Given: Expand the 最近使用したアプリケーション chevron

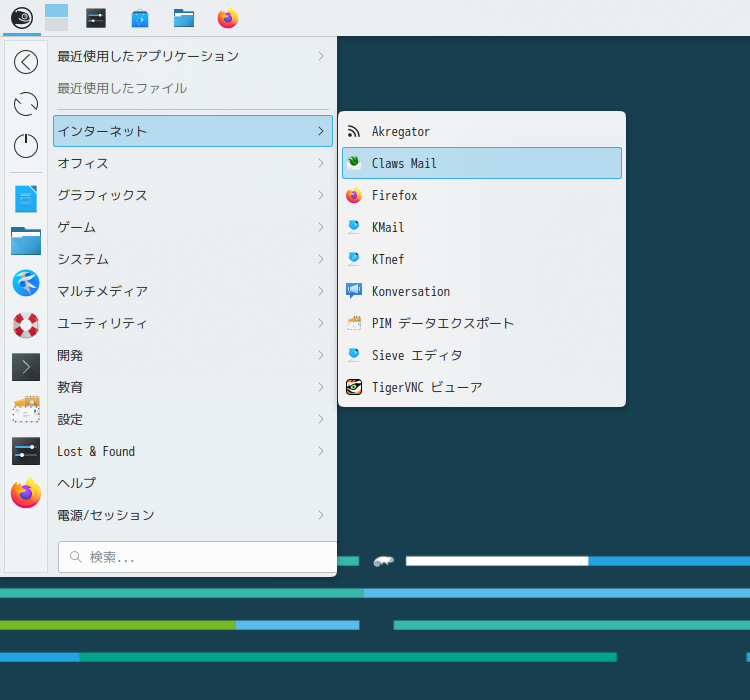Looking at the screenshot, I should (x=321, y=56).
